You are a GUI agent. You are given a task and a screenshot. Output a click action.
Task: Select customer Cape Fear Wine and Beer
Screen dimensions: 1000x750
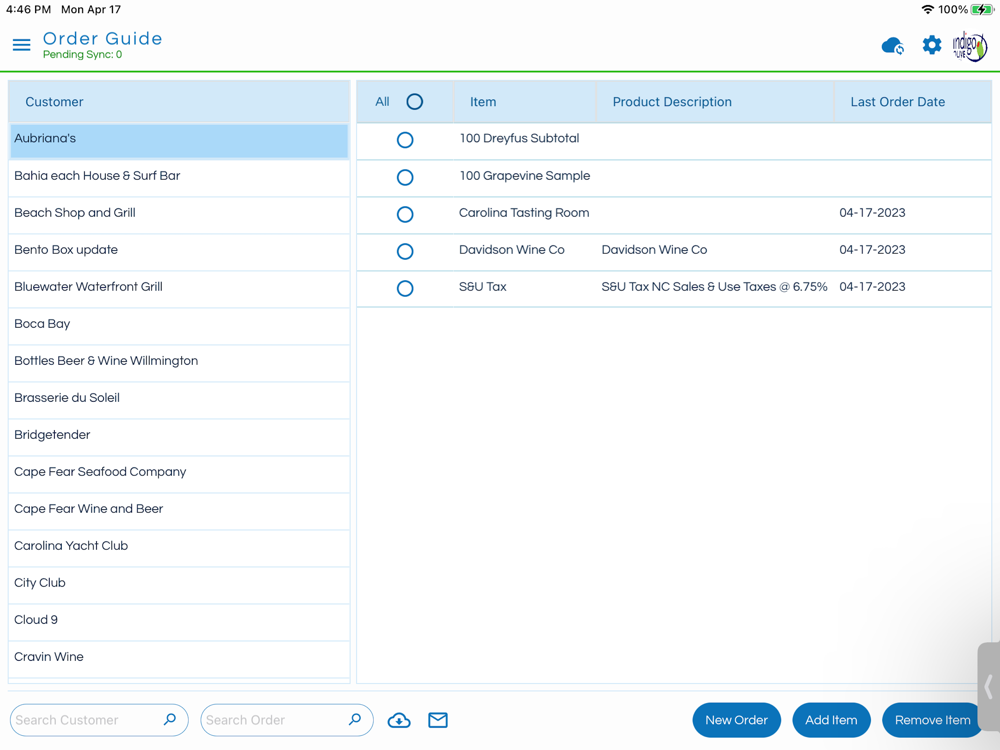tap(179, 511)
